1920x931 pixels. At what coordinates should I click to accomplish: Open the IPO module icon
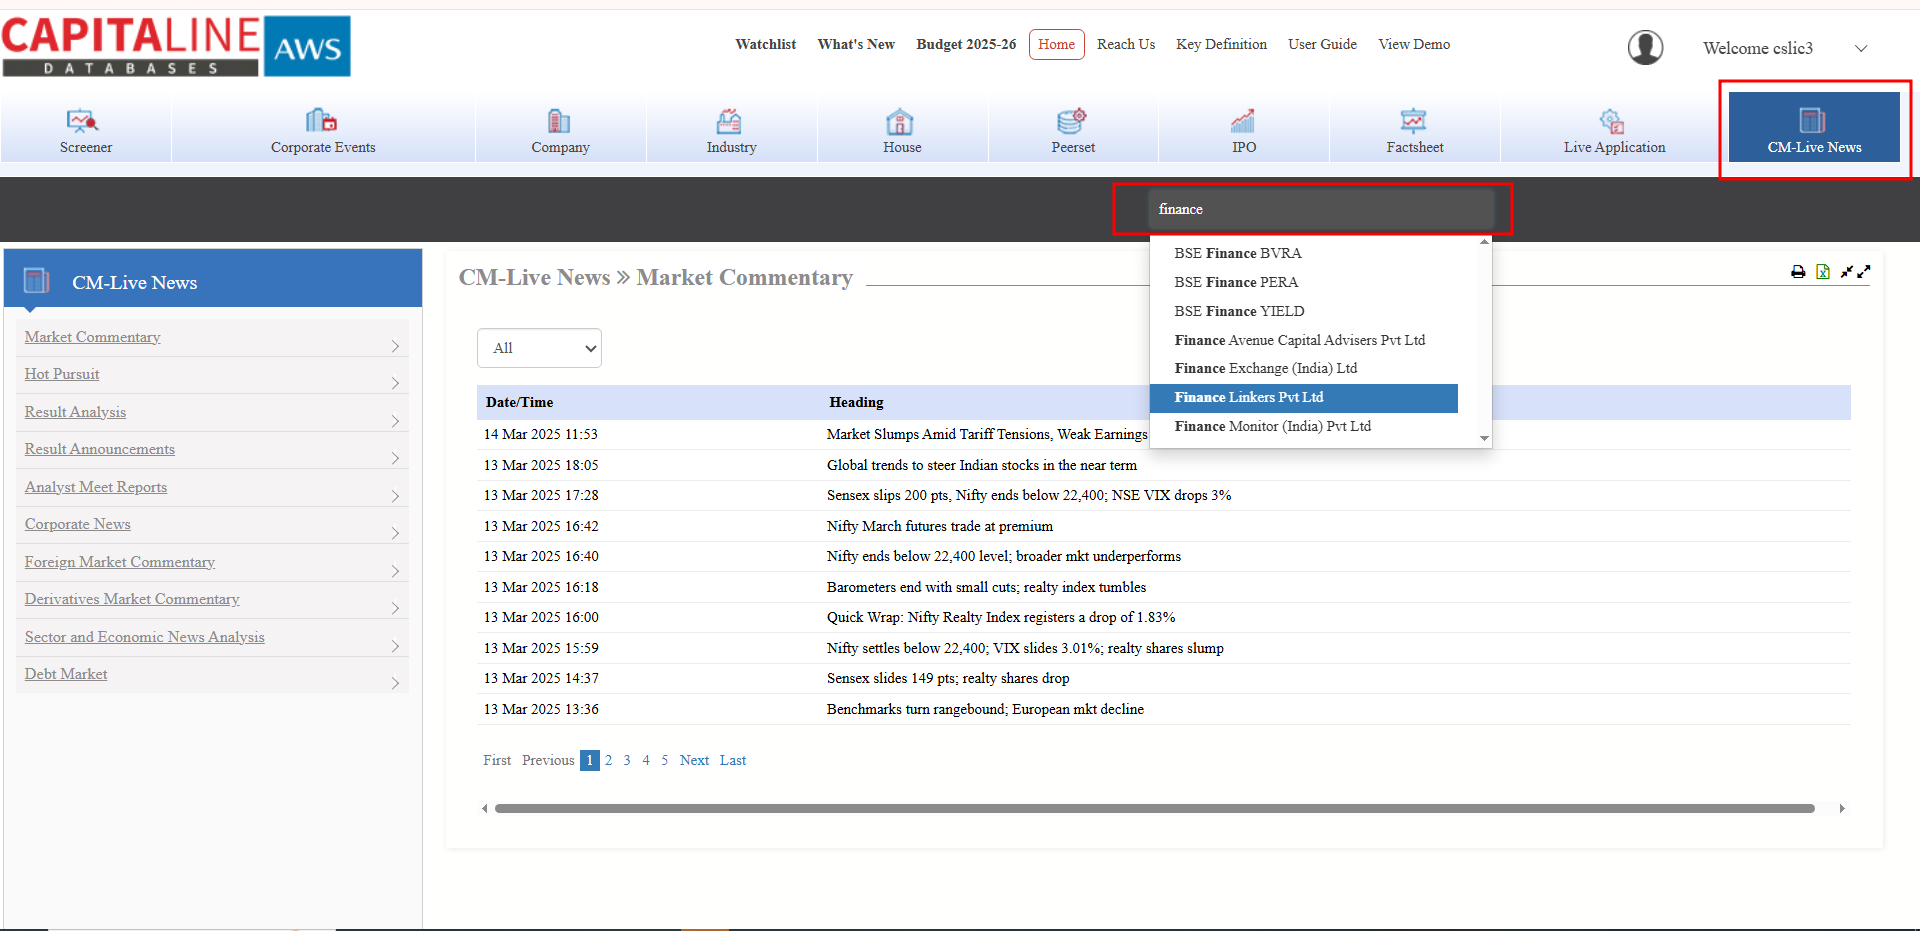coord(1243,122)
